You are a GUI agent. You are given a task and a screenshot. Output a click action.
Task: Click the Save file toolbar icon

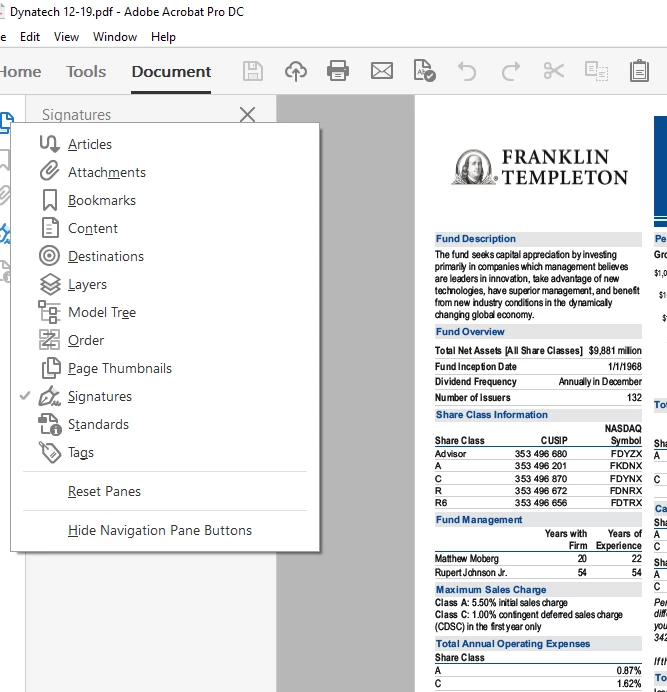click(x=252, y=71)
